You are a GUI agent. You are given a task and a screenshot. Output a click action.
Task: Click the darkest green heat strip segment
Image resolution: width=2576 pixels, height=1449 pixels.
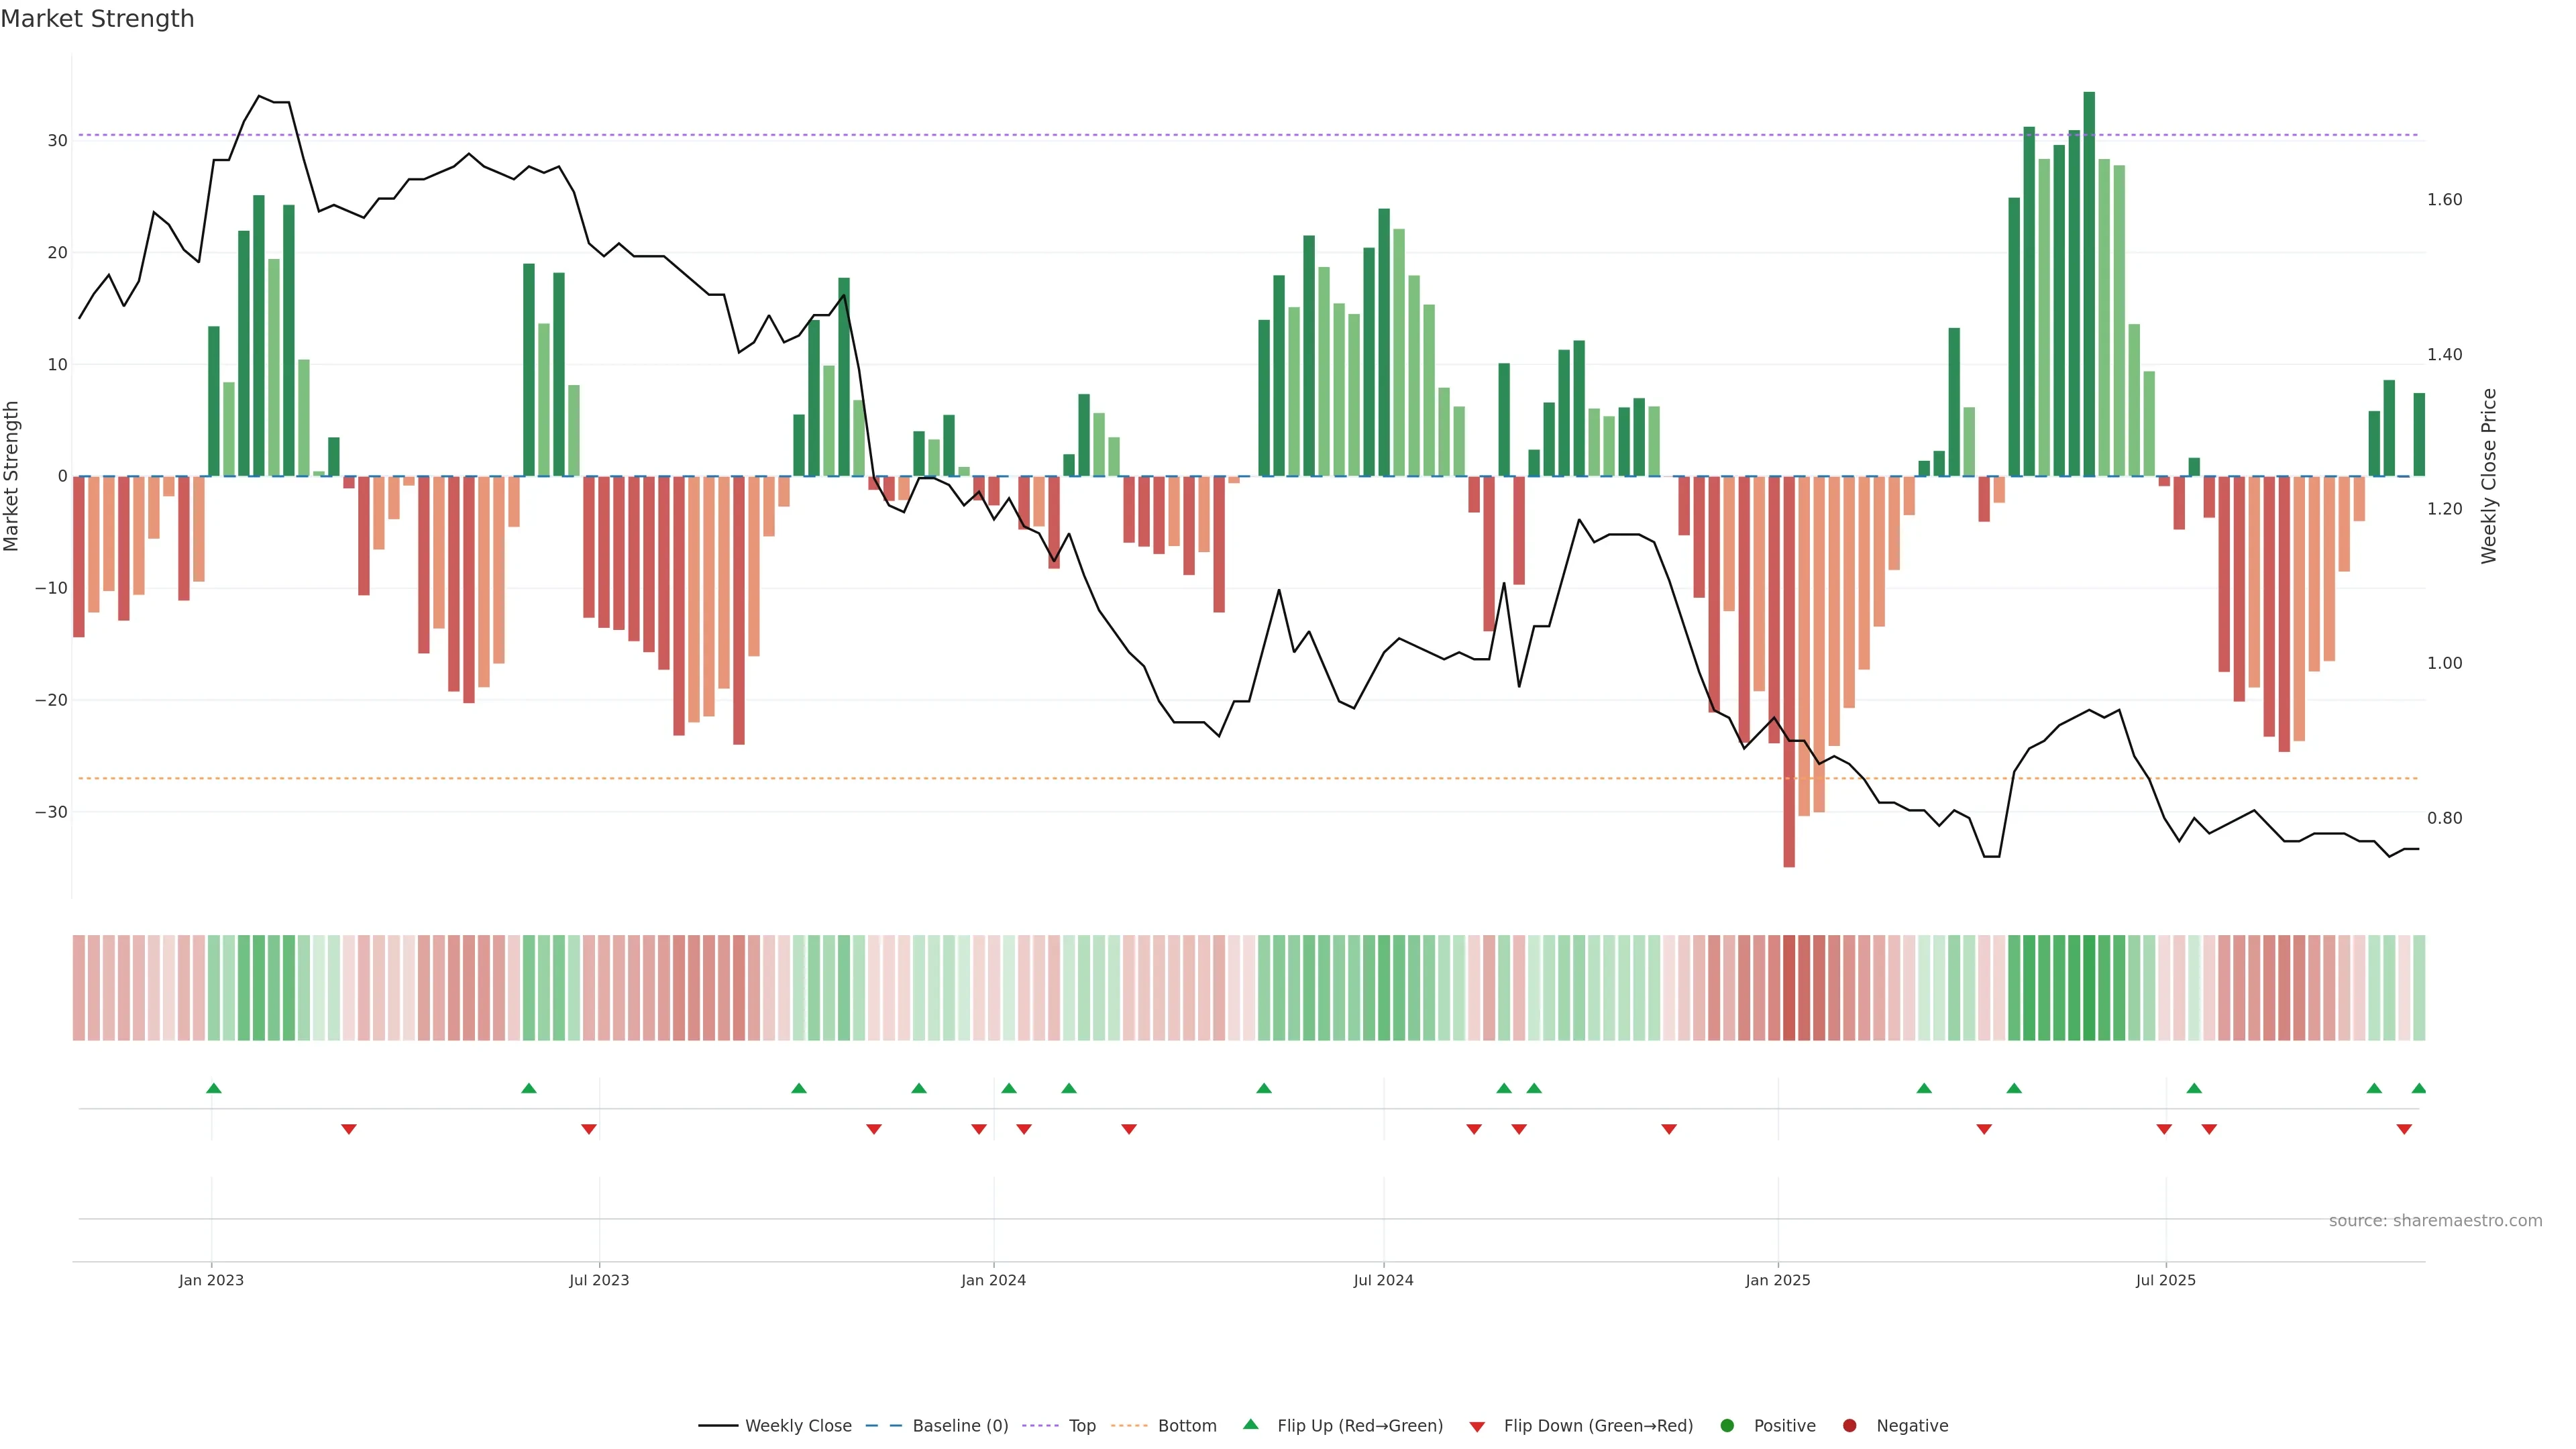(2089, 988)
